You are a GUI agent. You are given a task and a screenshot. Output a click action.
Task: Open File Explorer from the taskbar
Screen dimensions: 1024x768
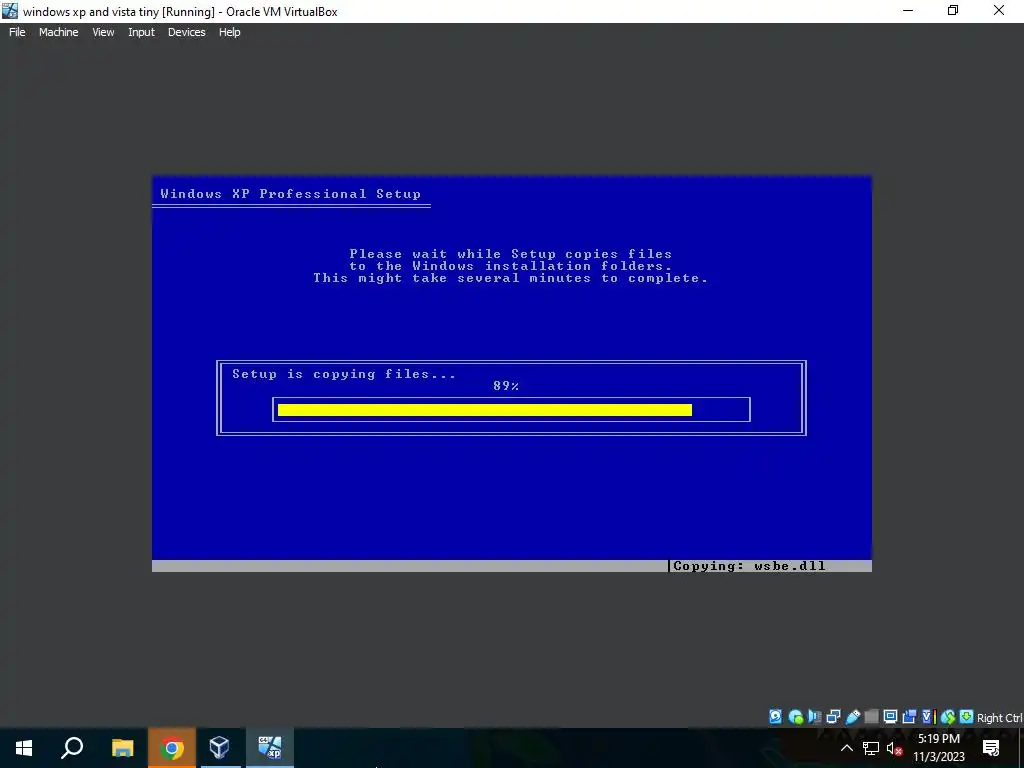[122, 748]
